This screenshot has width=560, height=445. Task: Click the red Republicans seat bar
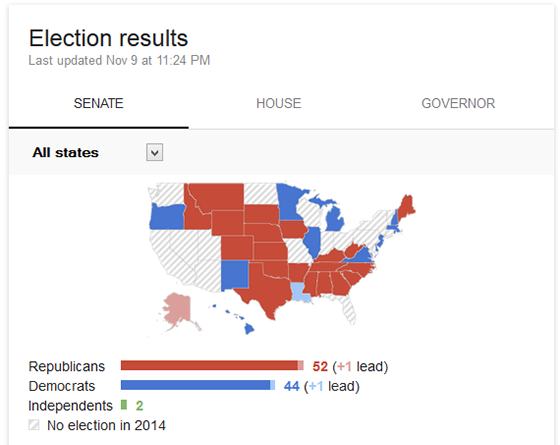tap(212, 366)
